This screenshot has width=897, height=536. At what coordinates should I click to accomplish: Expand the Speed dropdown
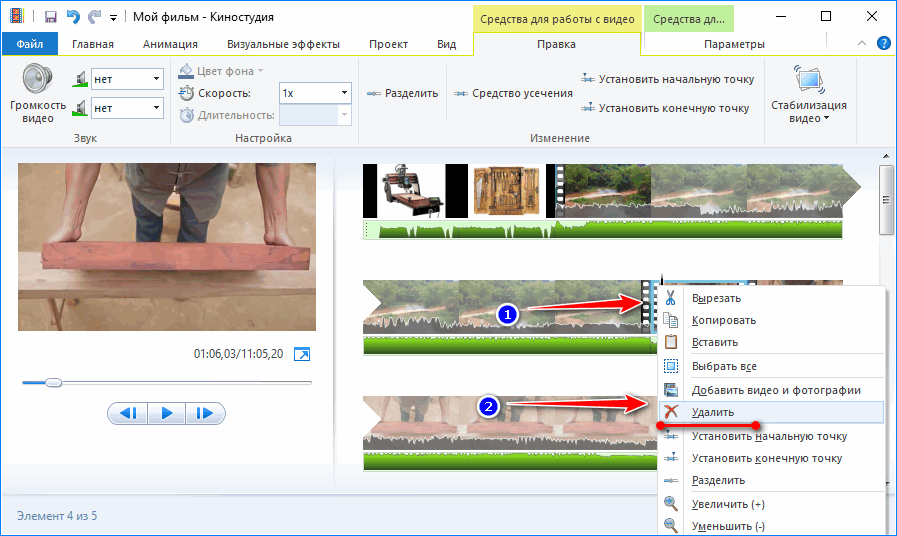pyautogui.click(x=344, y=92)
